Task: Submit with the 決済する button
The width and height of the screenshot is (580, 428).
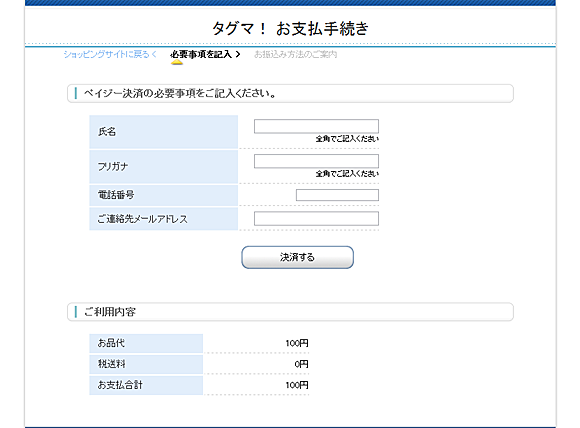Action: [x=297, y=257]
